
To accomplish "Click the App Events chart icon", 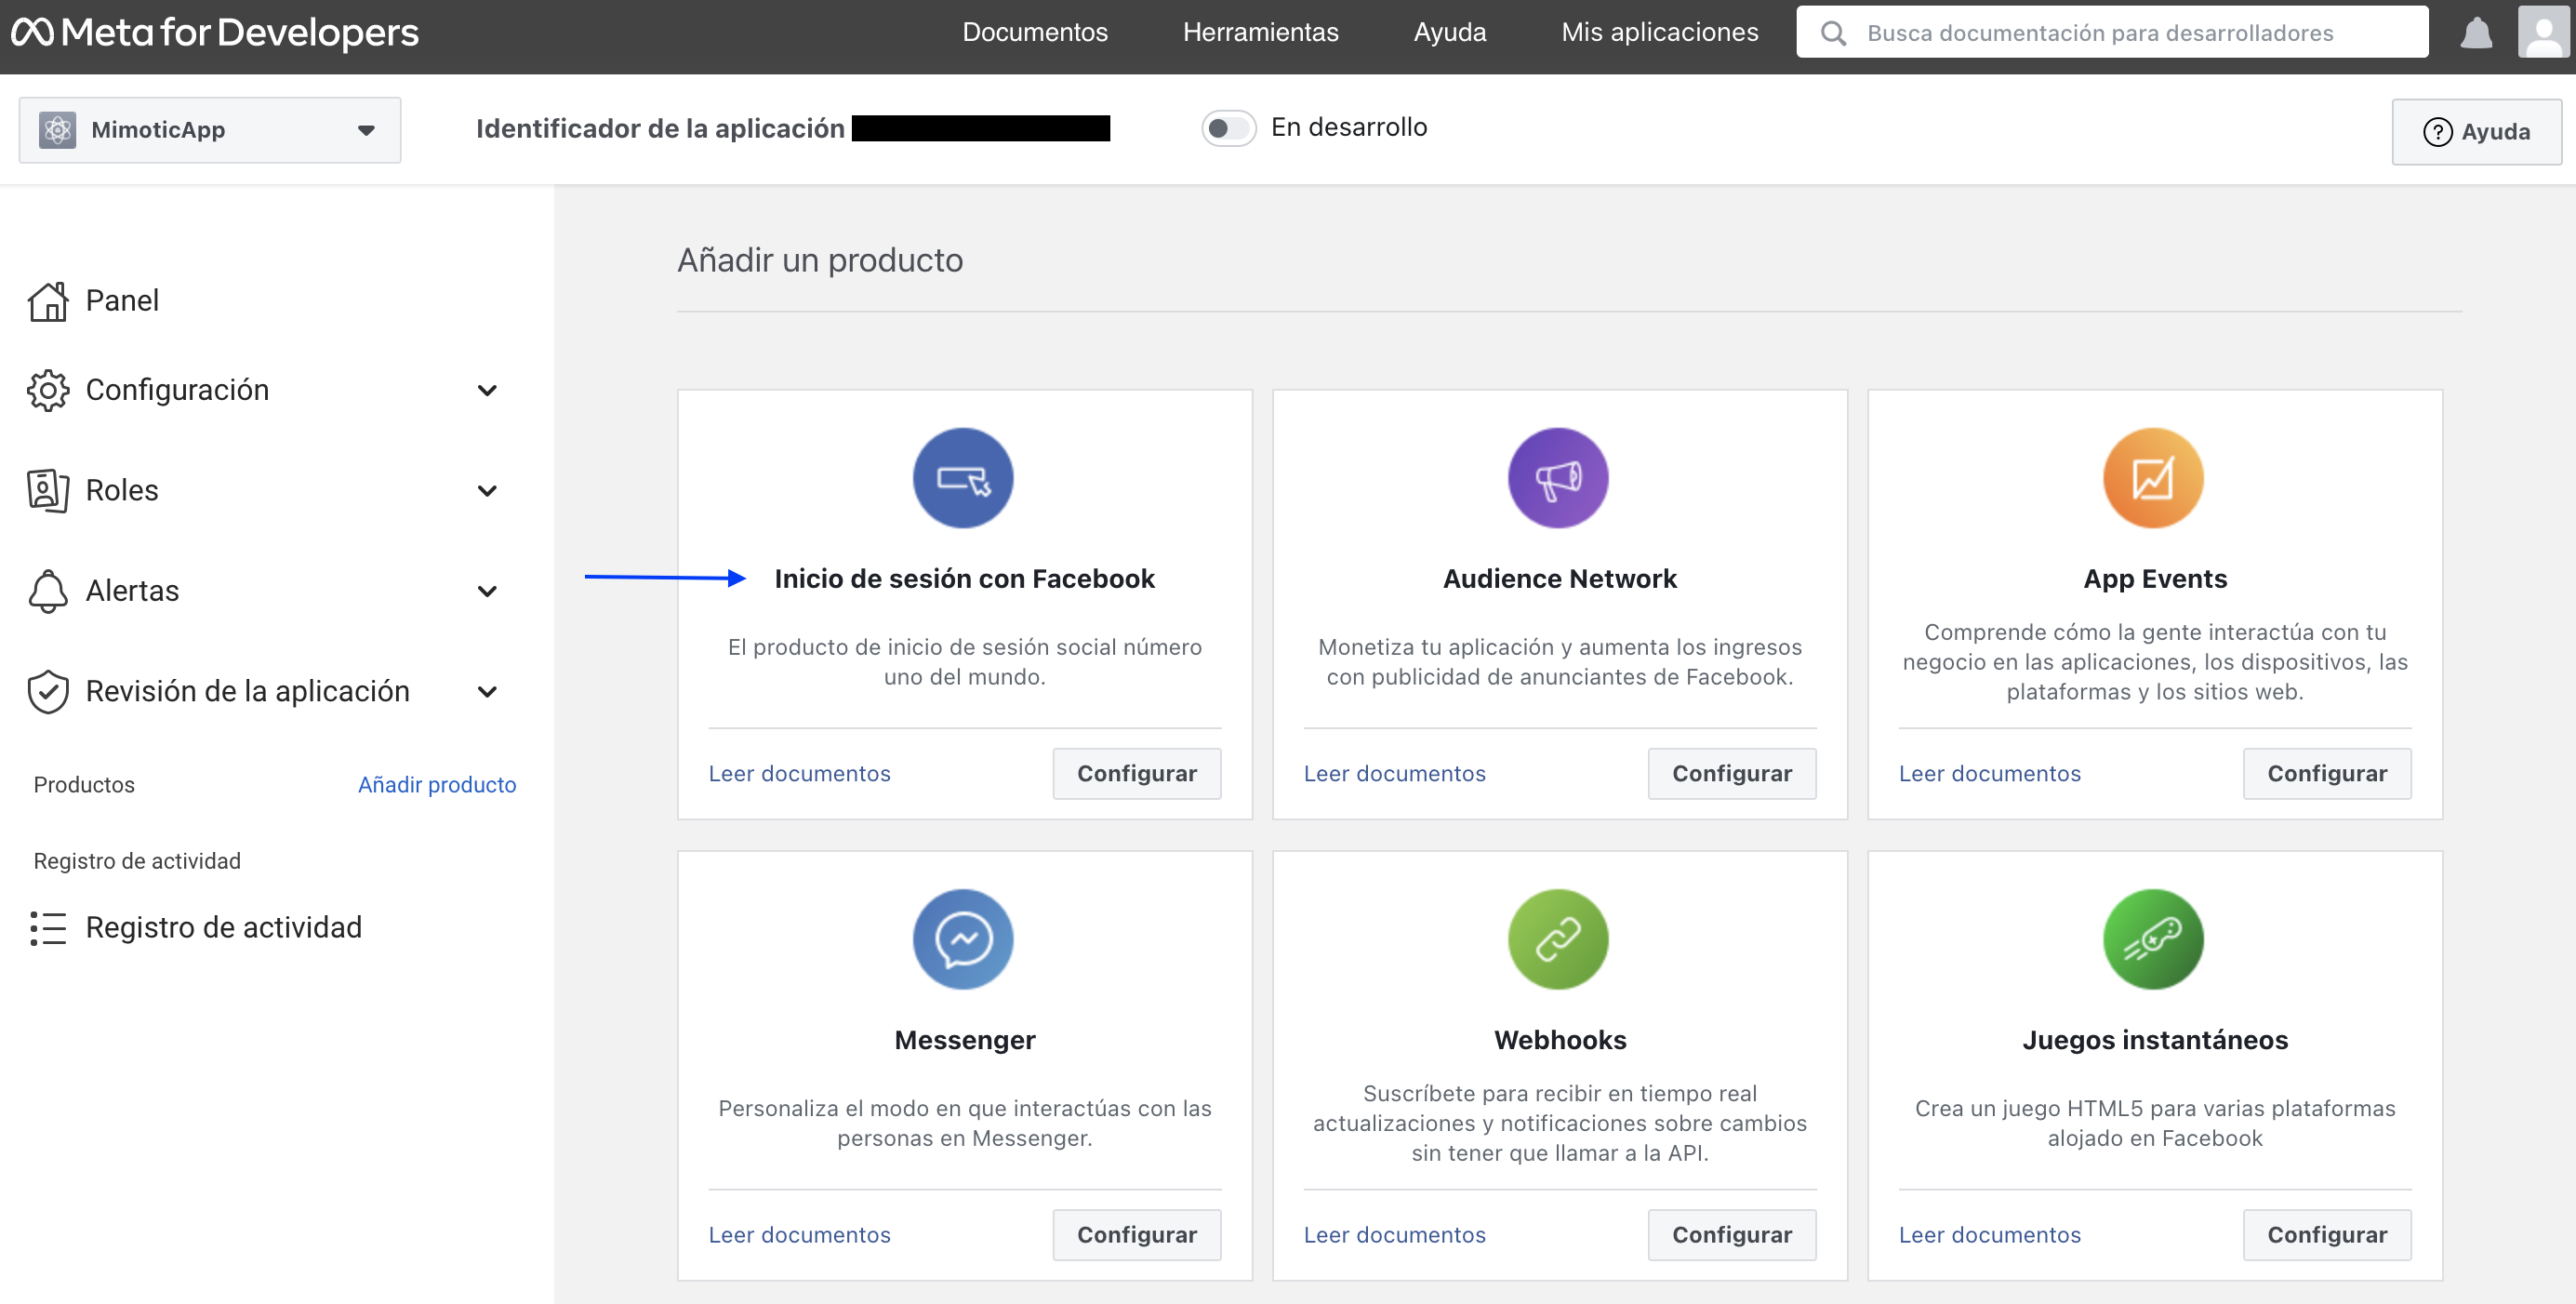I will point(2153,478).
